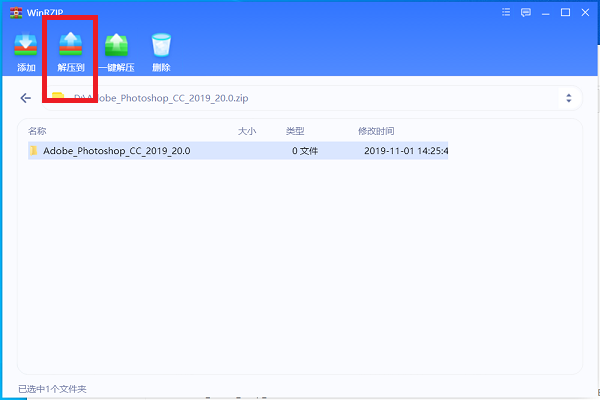
Task: Click the yellow folder icon in the file row
Action: pyautogui.click(x=33, y=151)
